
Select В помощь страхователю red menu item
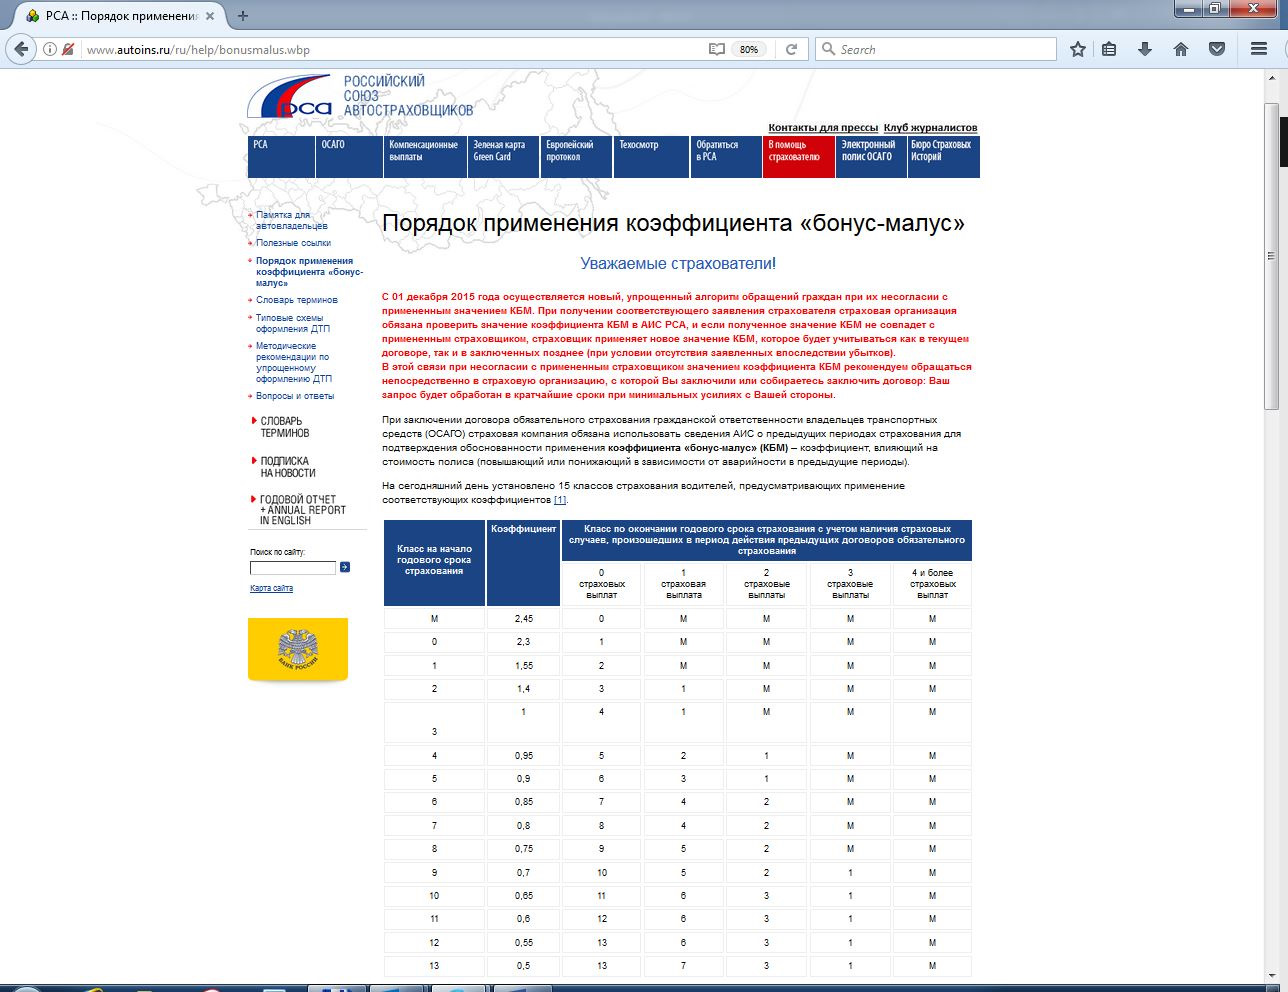(x=799, y=157)
